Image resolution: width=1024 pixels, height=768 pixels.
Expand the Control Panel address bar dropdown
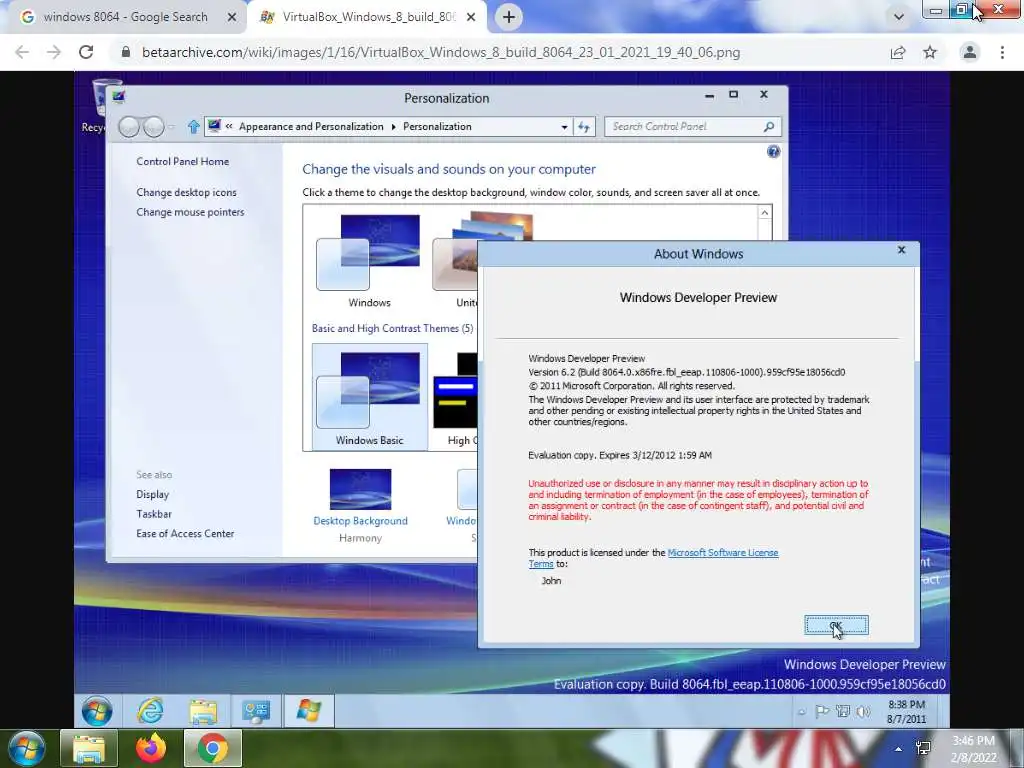pyautogui.click(x=564, y=127)
